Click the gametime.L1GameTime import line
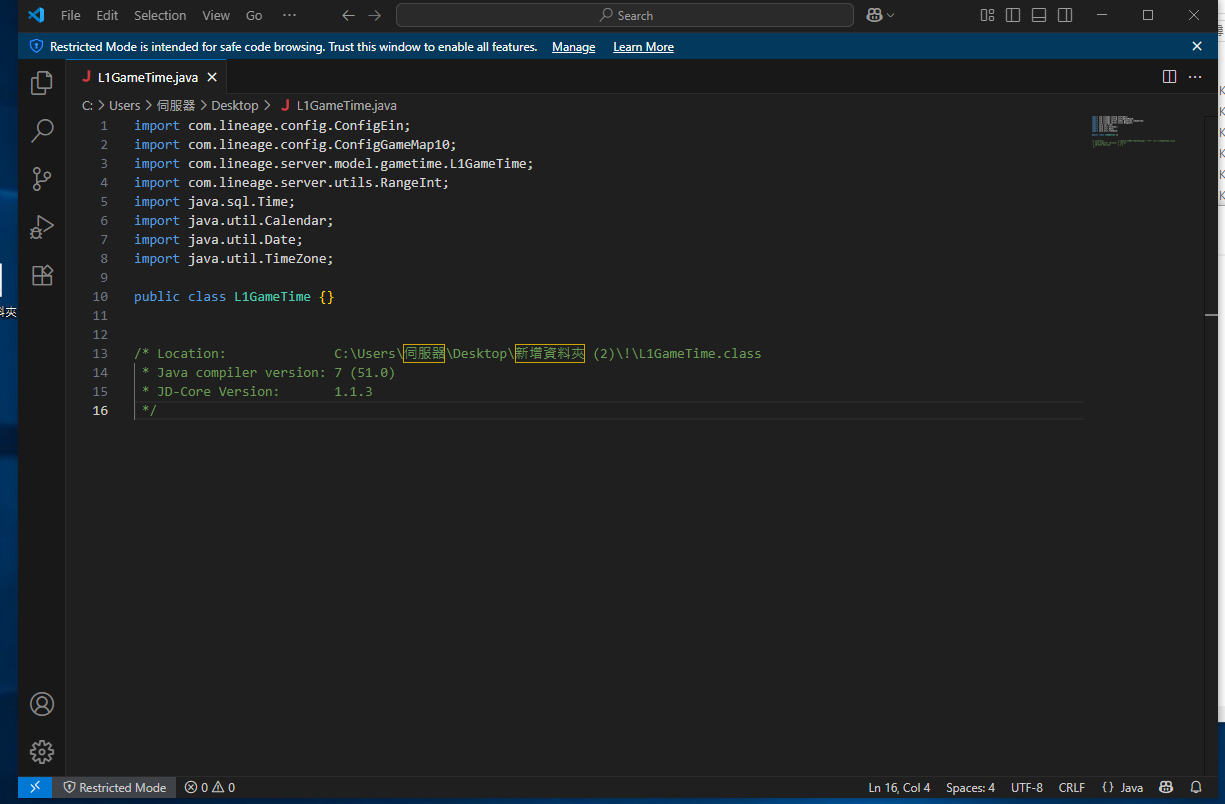Screen dimensions: 1225x804 (334, 164)
